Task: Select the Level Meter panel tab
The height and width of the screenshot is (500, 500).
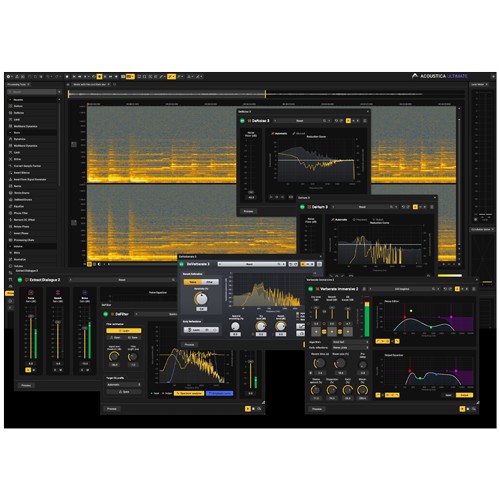Action: tap(479, 85)
